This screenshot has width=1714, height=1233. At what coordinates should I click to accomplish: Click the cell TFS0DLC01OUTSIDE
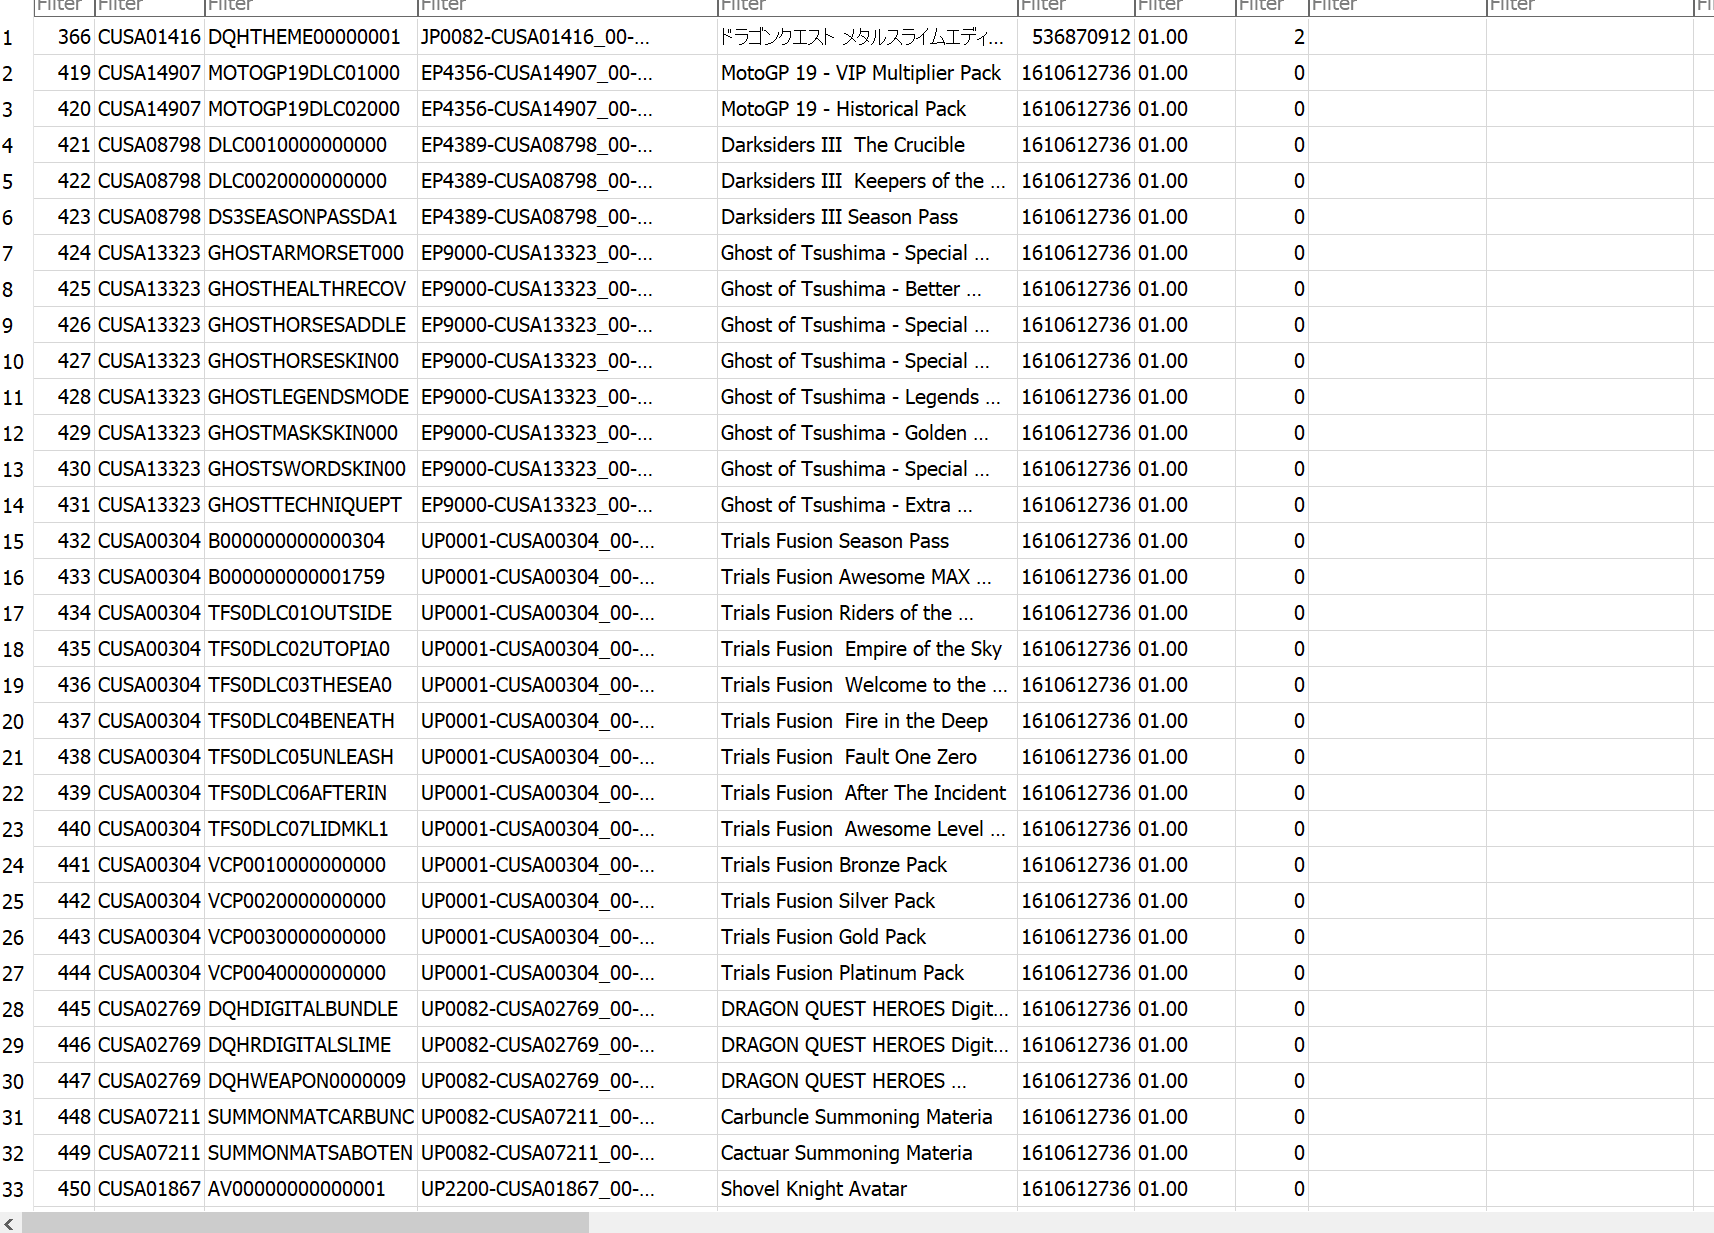(x=311, y=613)
